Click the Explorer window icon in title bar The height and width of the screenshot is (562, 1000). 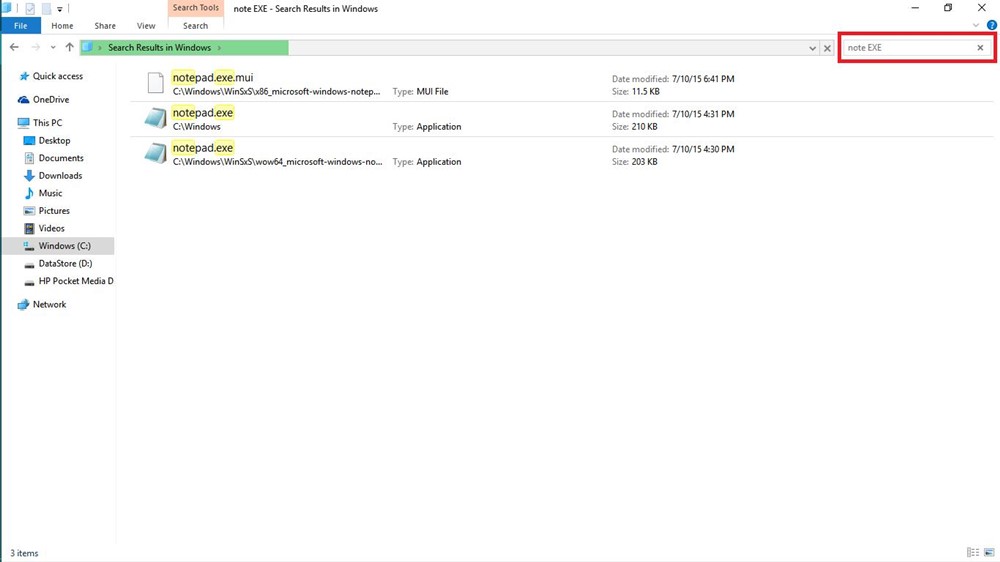click(7, 8)
